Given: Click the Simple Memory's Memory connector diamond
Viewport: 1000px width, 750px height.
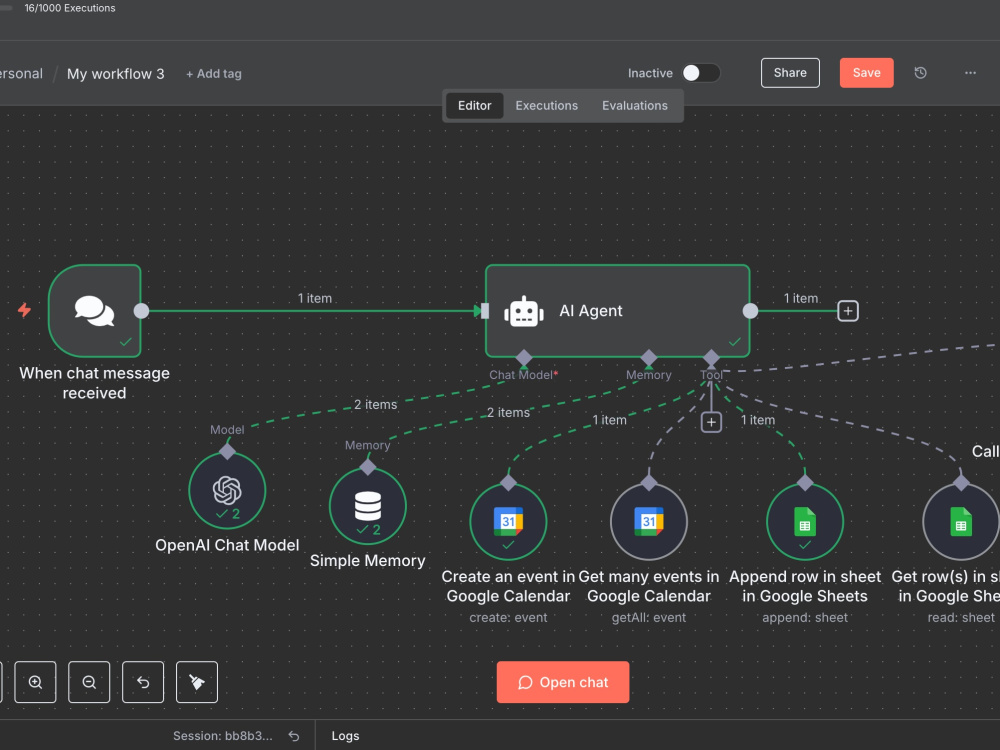Looking at the screenshot, I should point(367,467).
